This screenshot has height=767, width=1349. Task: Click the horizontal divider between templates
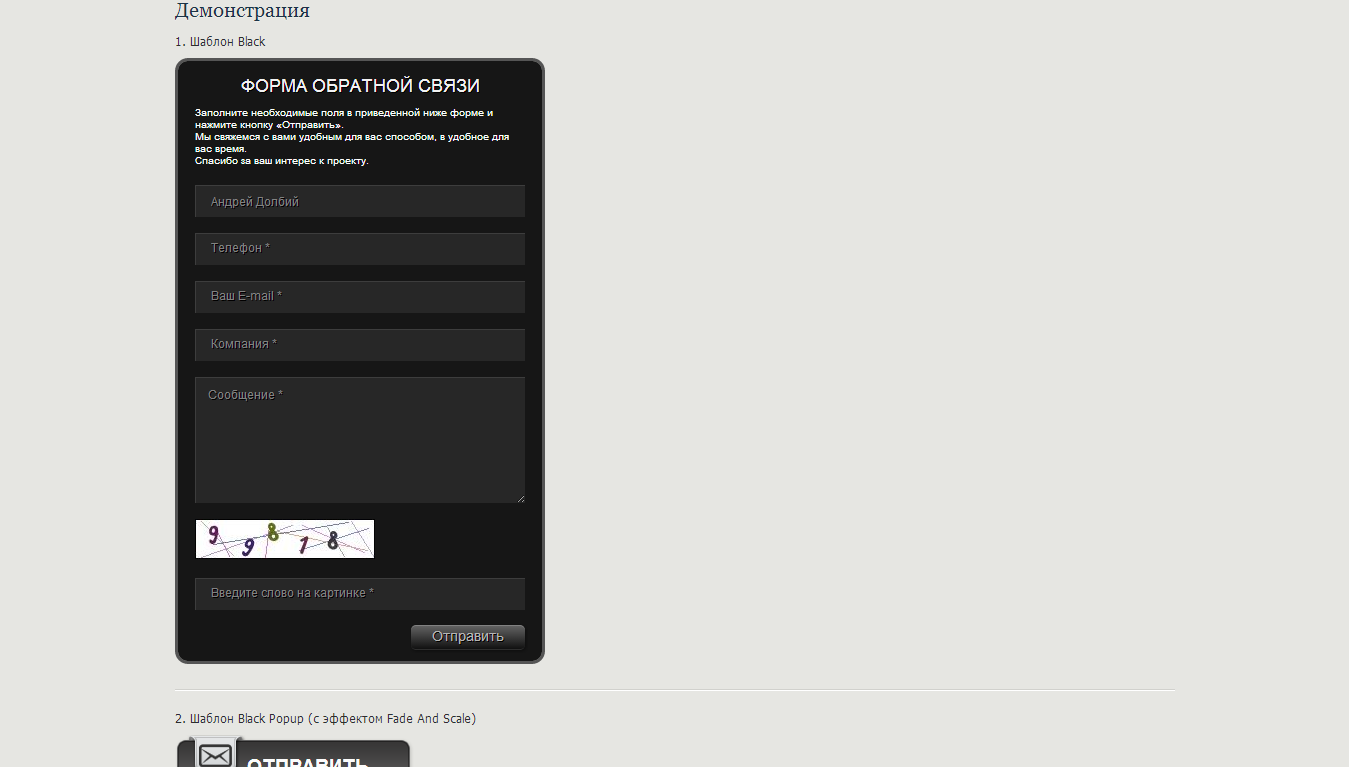pyautogui.click(x=675, y=690)
